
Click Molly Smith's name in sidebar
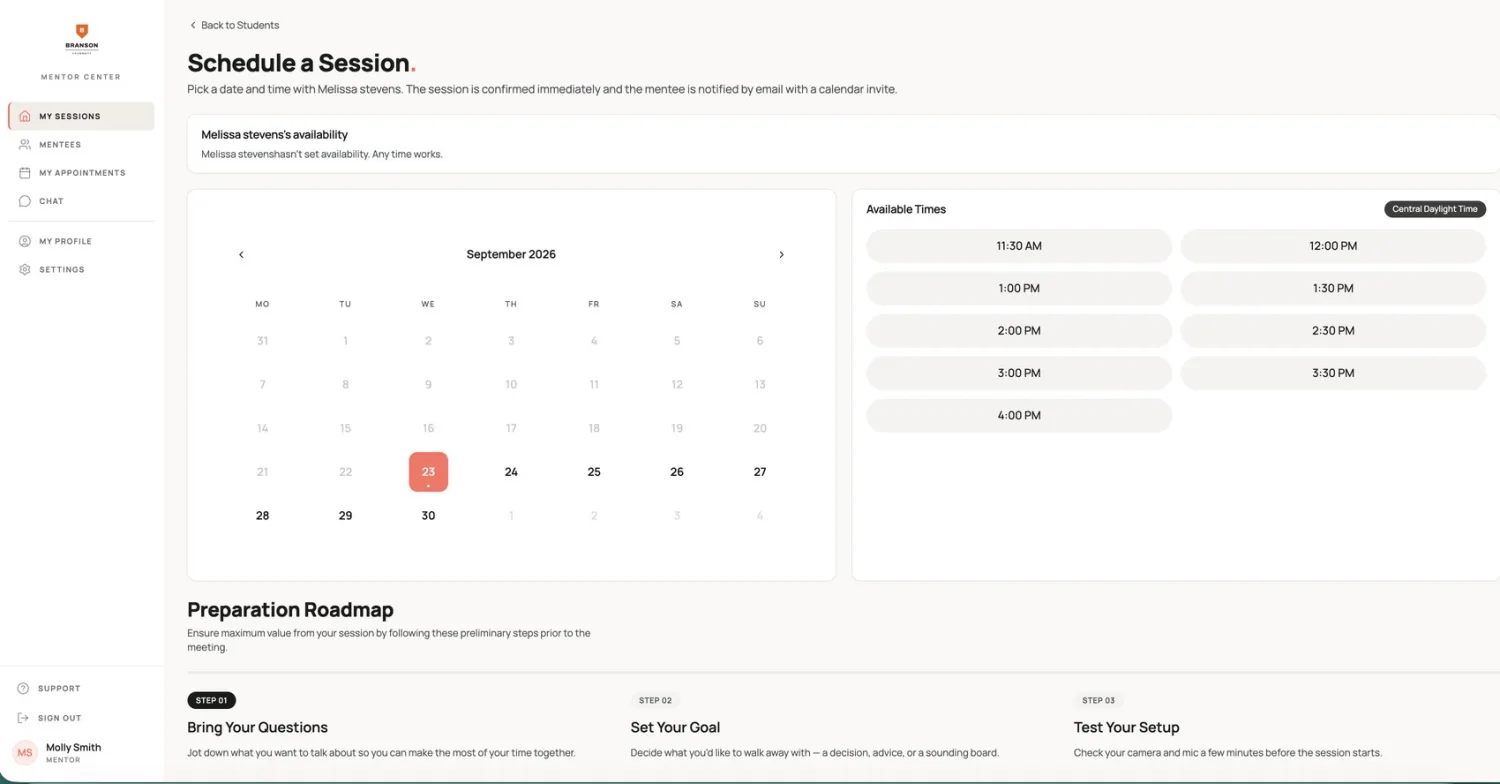coord(73,747)
